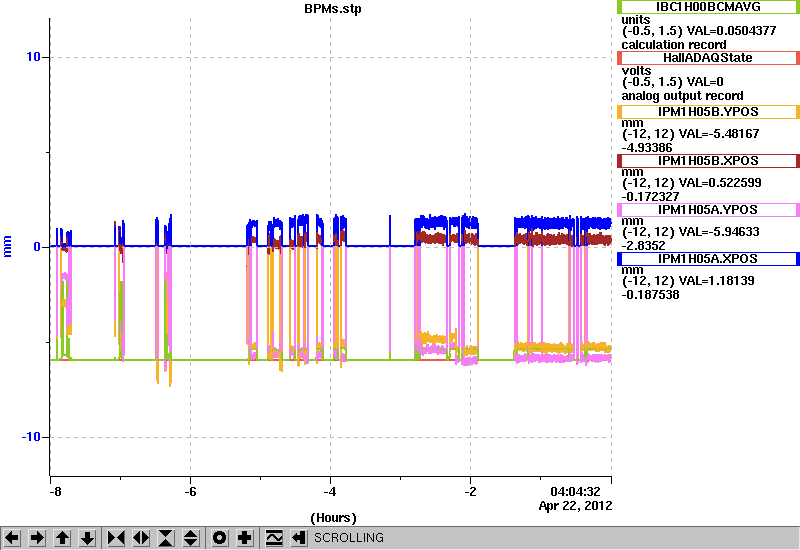The width and height of the screenshot is (800, 550).
Task: Click the mm y-axis unit label
Action: click(7, 246)
